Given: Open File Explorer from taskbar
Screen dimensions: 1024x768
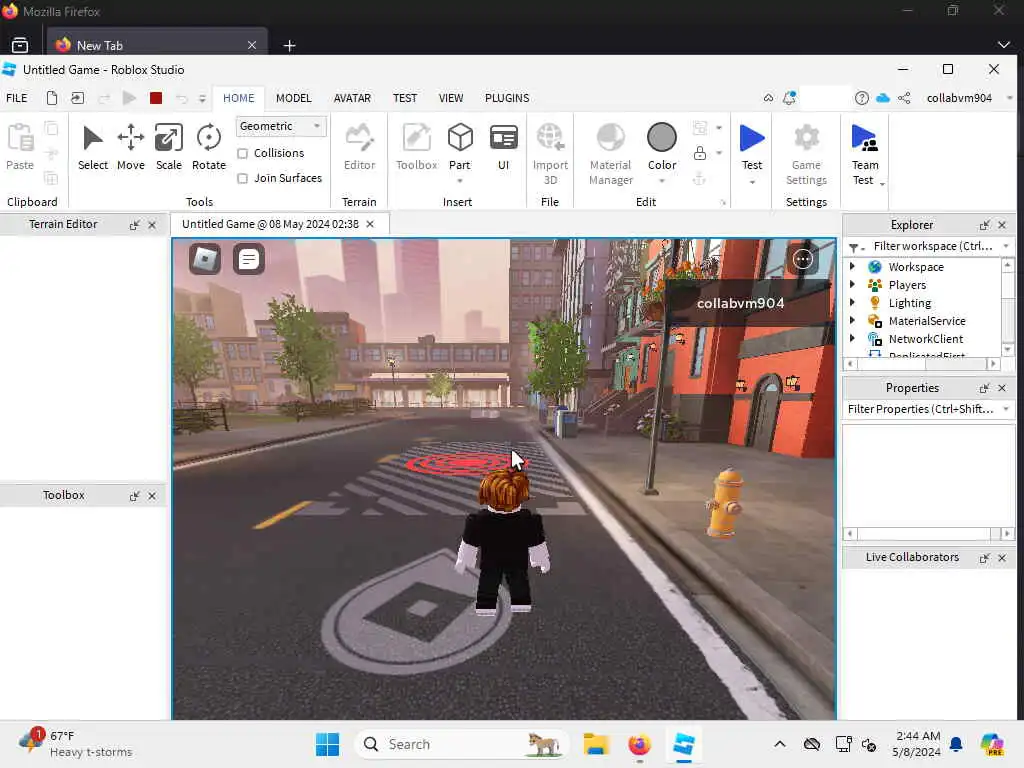Looking at the screenshot, I should point(596,744).
